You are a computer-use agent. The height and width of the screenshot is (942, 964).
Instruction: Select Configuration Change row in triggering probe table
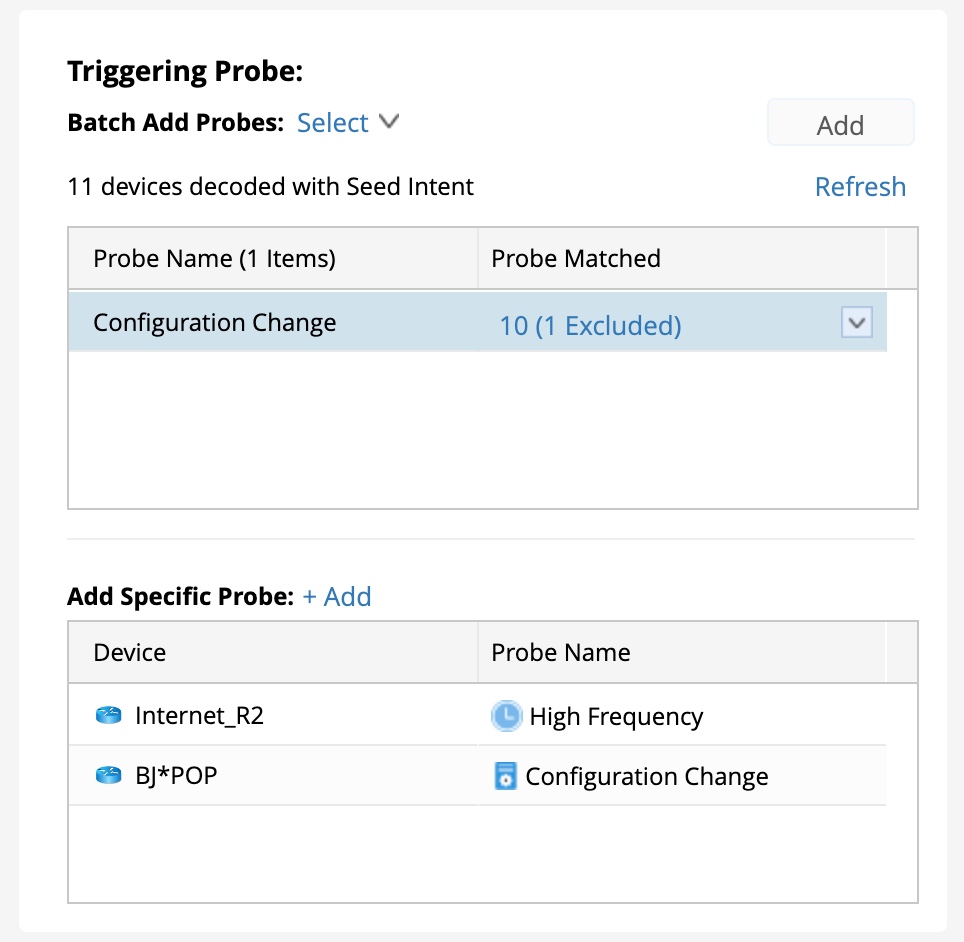214,323
